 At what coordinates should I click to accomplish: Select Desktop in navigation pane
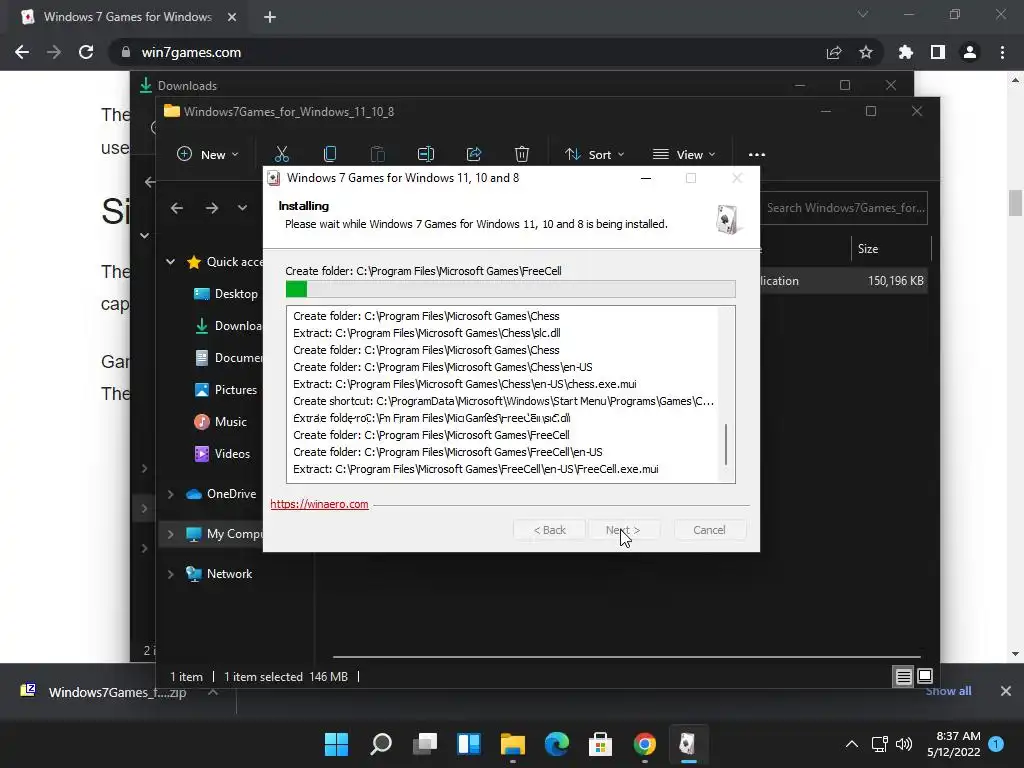(226, 294)
